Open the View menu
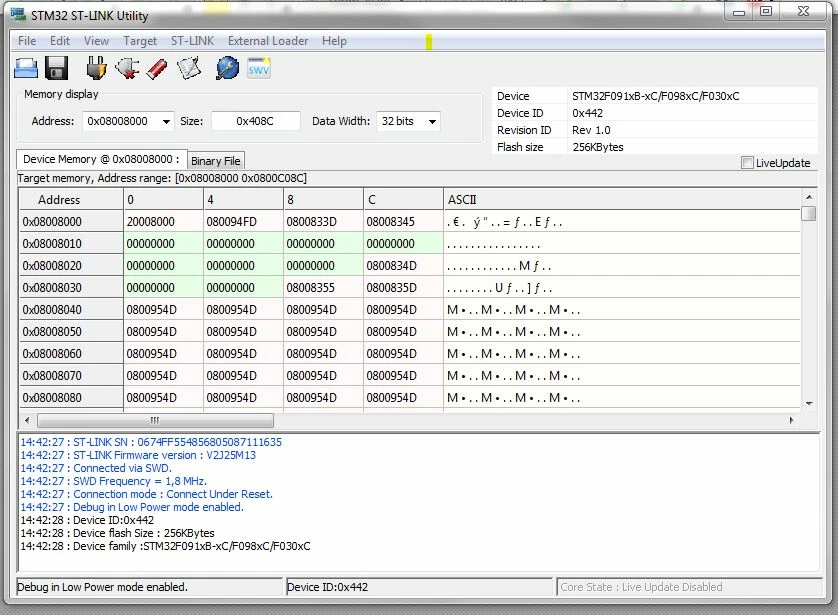Image resolution: width=838 pixels, height=615 pixels. pyautogui.click(x=96, y=41)
